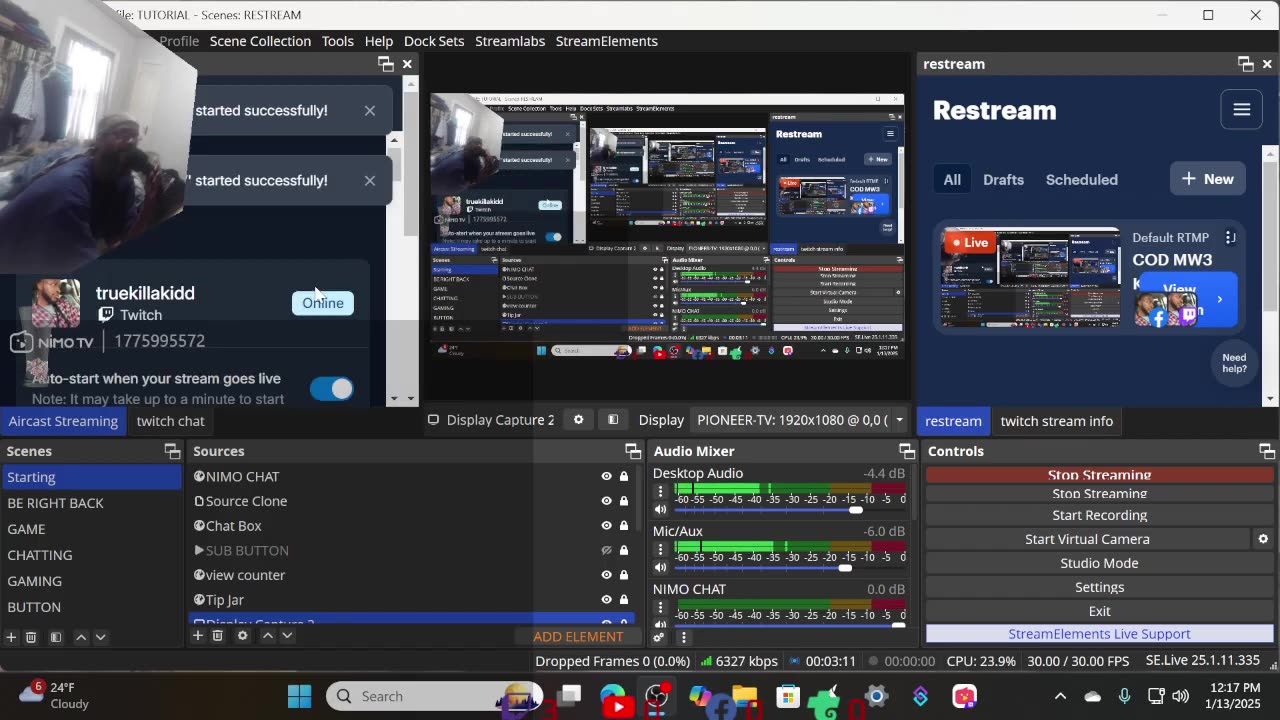Remove selected scene with trash icon
This screenshot has height=720, width=1280.
coord(31,637)
